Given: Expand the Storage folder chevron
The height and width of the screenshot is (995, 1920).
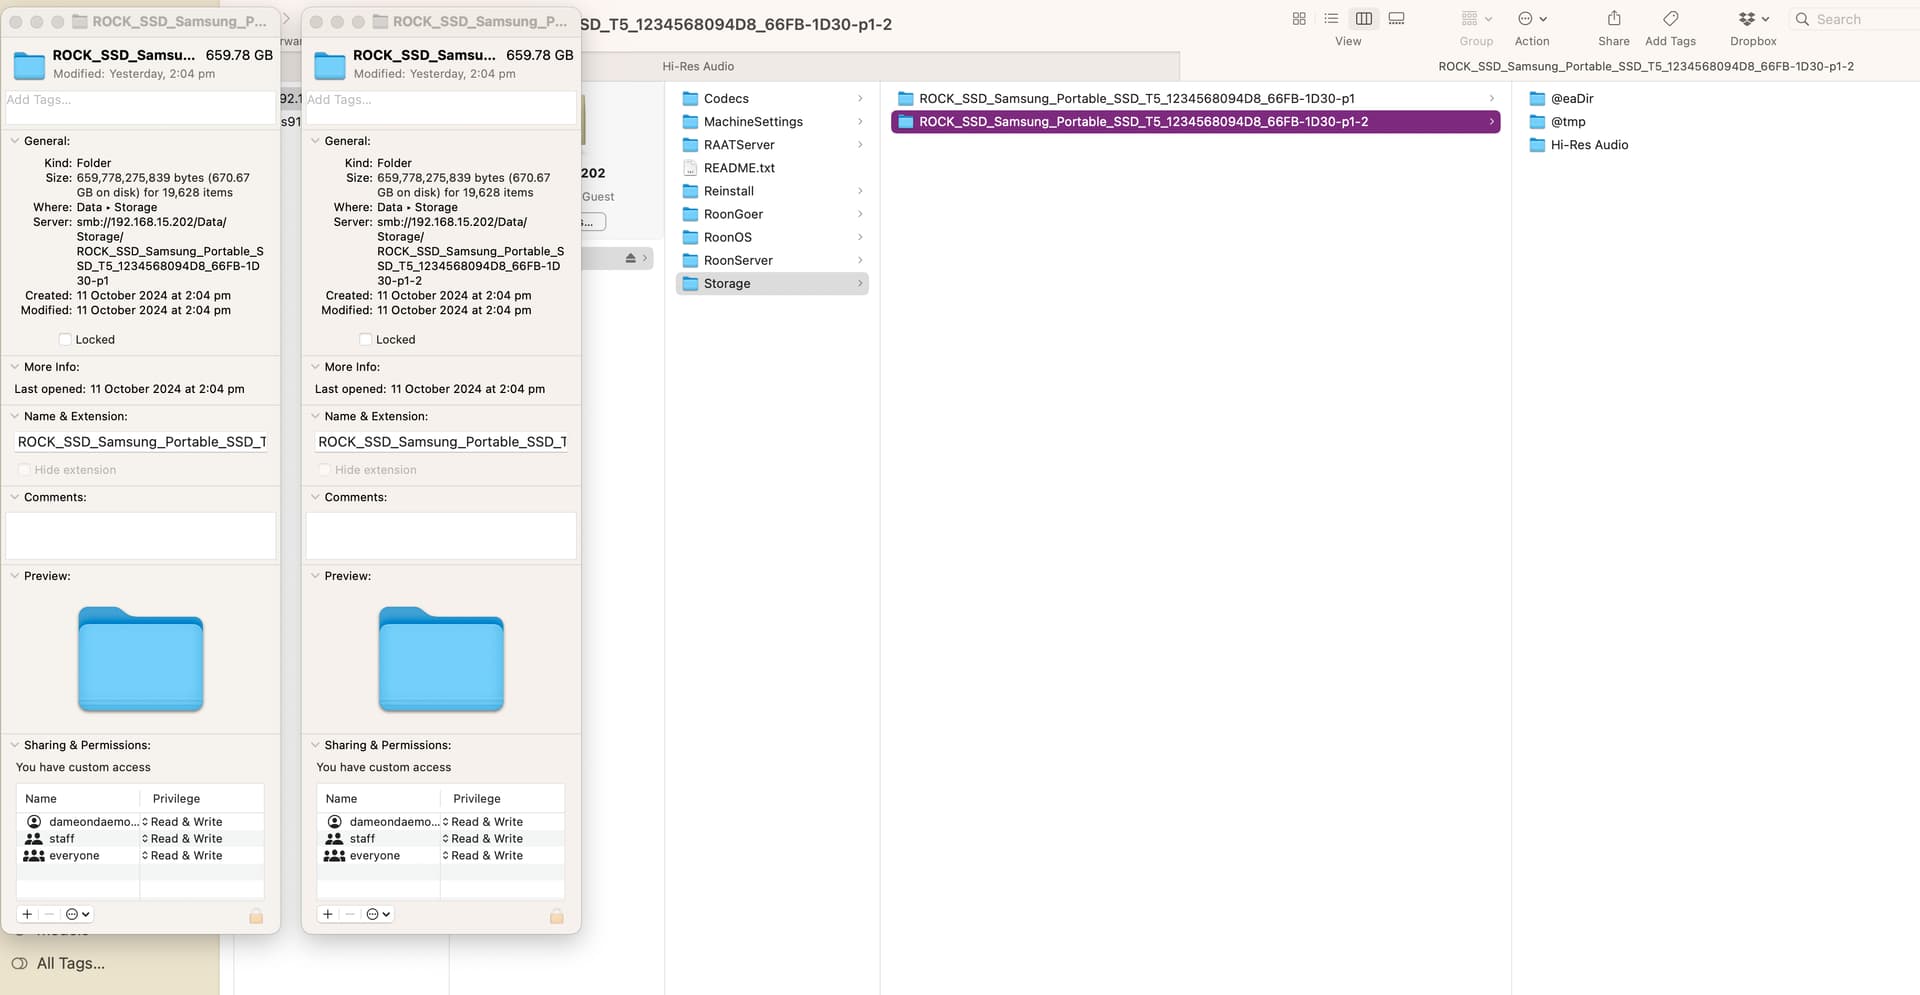Looking at the screenshot, I should point(860,283).
